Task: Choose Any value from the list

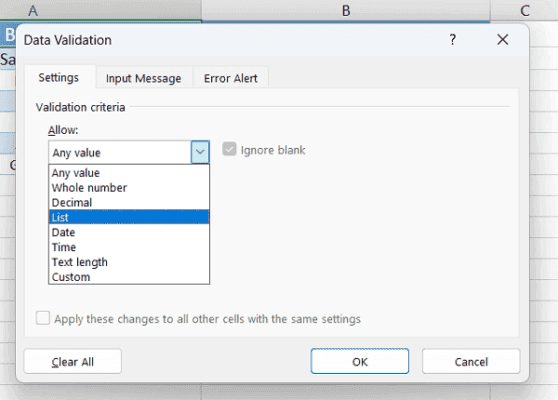Action: coord(129,173)
